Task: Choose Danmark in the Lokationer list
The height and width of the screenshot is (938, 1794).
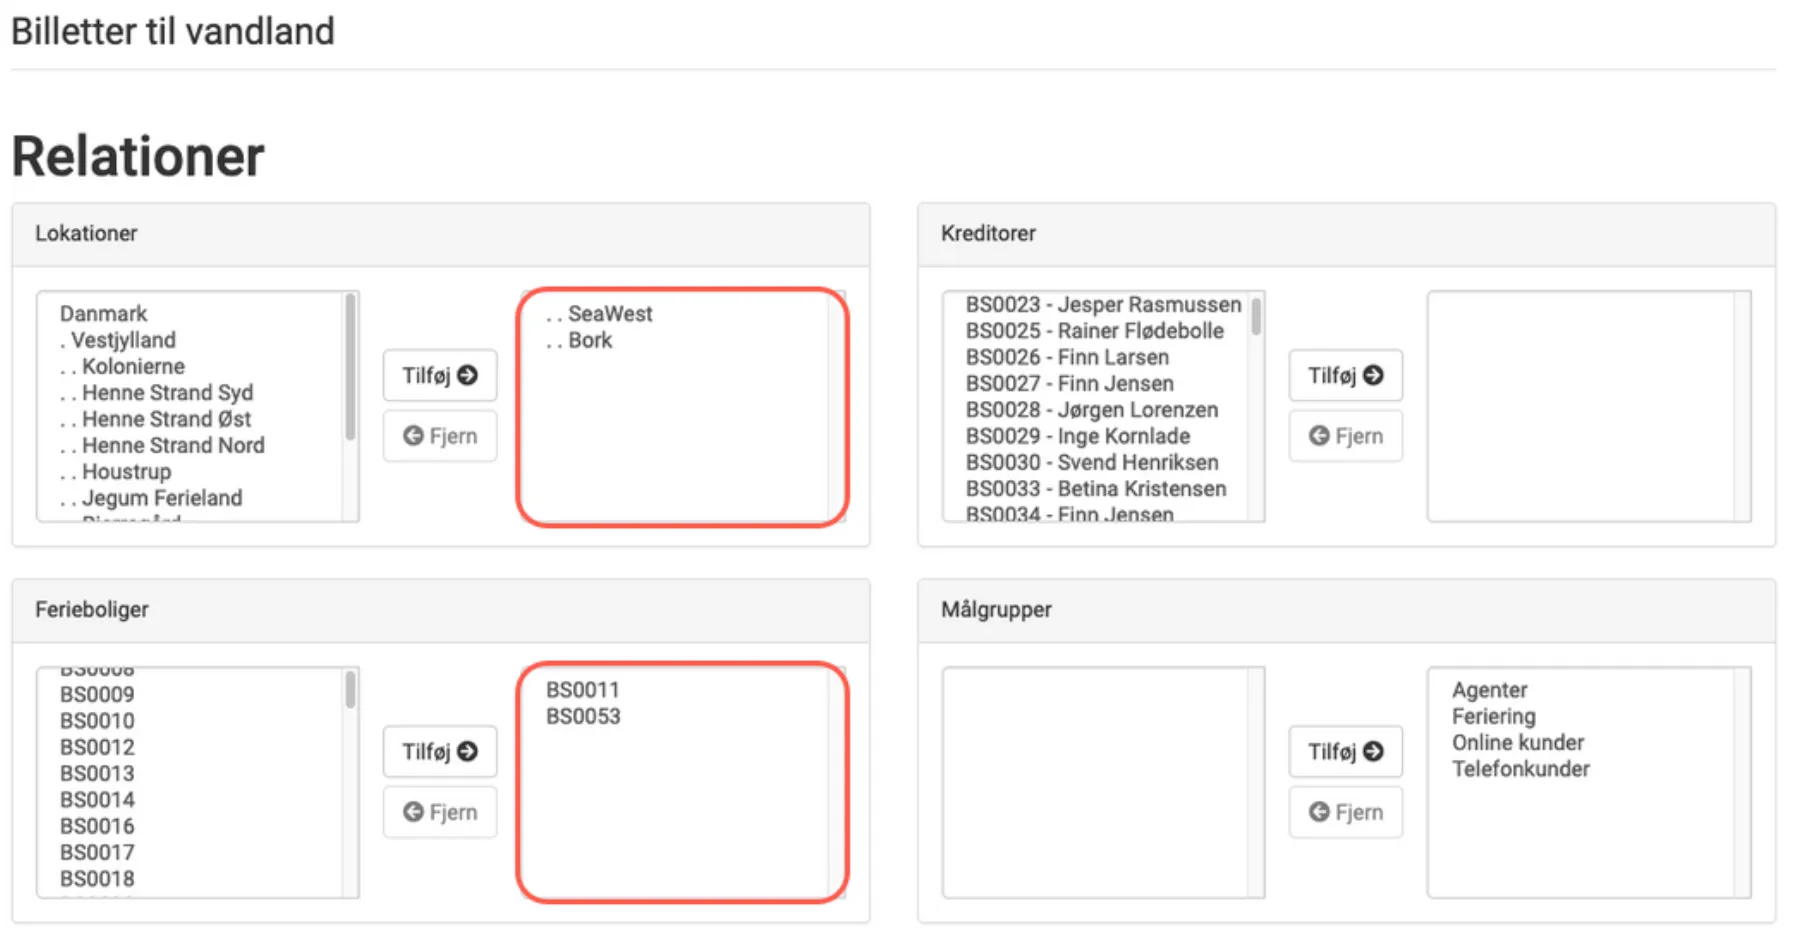Action: click(103, 314)
